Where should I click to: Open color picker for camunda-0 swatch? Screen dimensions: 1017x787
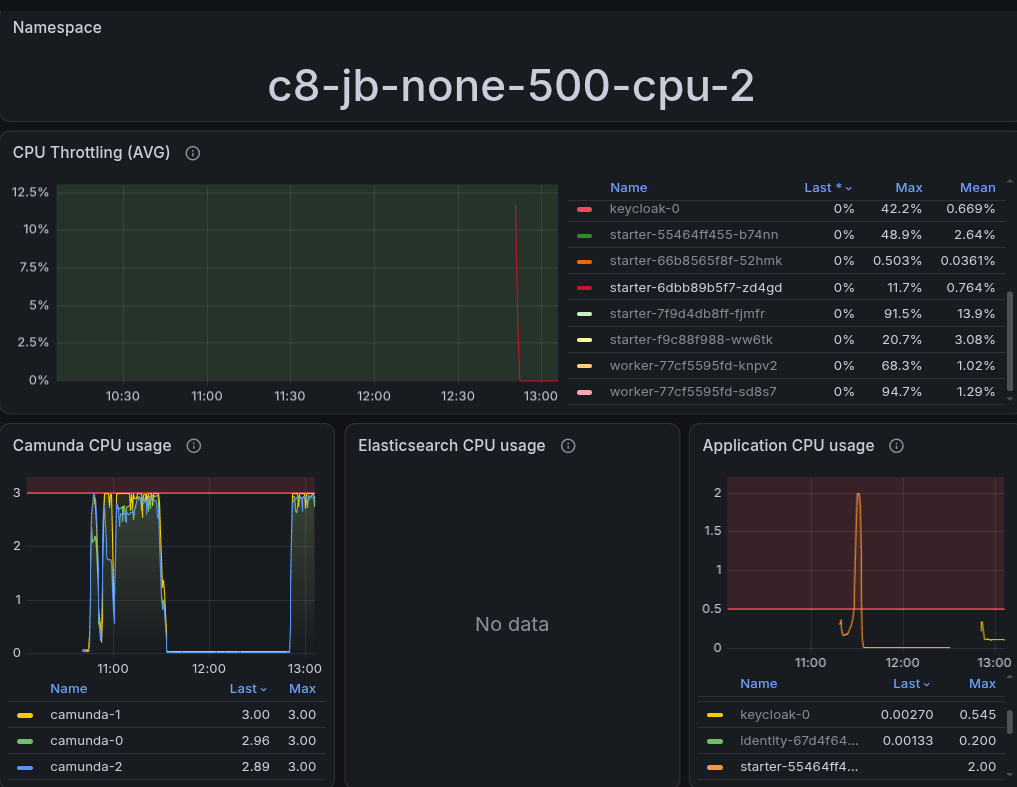tap(25, 741)
